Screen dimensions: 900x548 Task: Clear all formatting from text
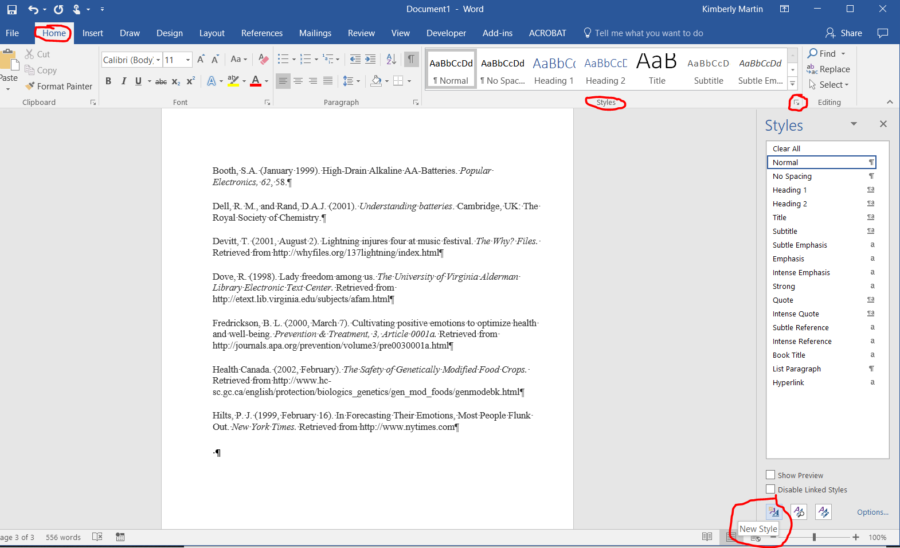pyautogui.click(x=263, y=59)
